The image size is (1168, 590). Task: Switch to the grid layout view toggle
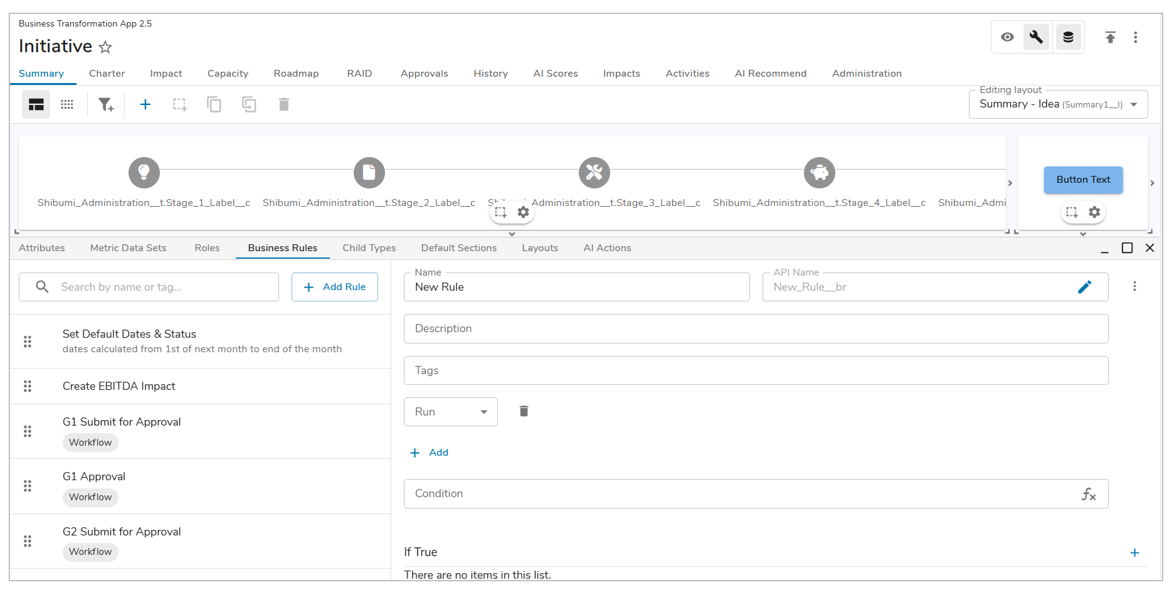click(x=67, y=105)
